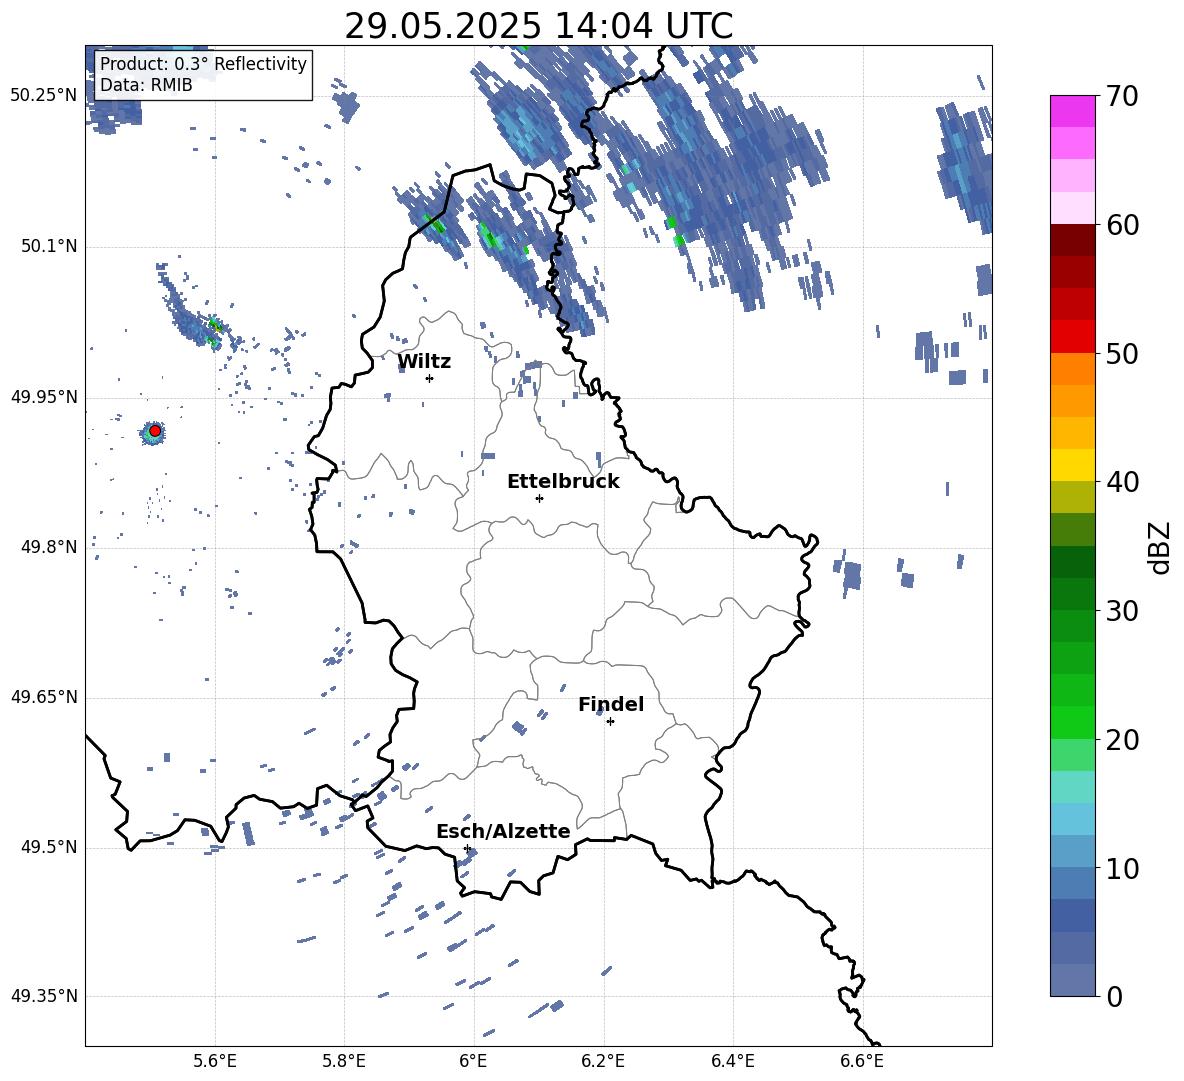Click the 6°E longitude label
This screenshot has width=1184, height=1081.
click(473, 1061)
